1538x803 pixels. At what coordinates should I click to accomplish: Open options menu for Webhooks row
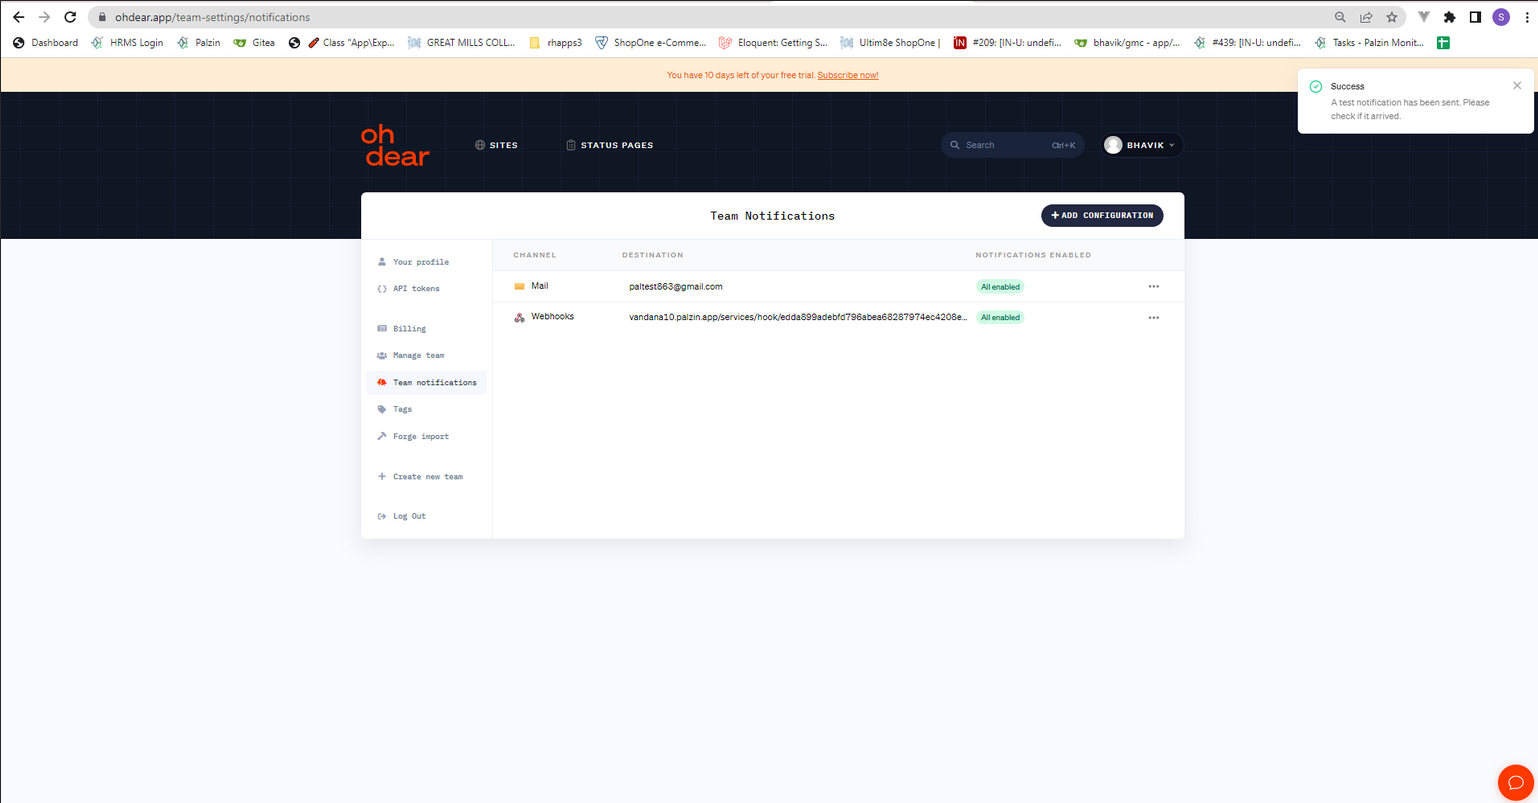[1153, 317]
